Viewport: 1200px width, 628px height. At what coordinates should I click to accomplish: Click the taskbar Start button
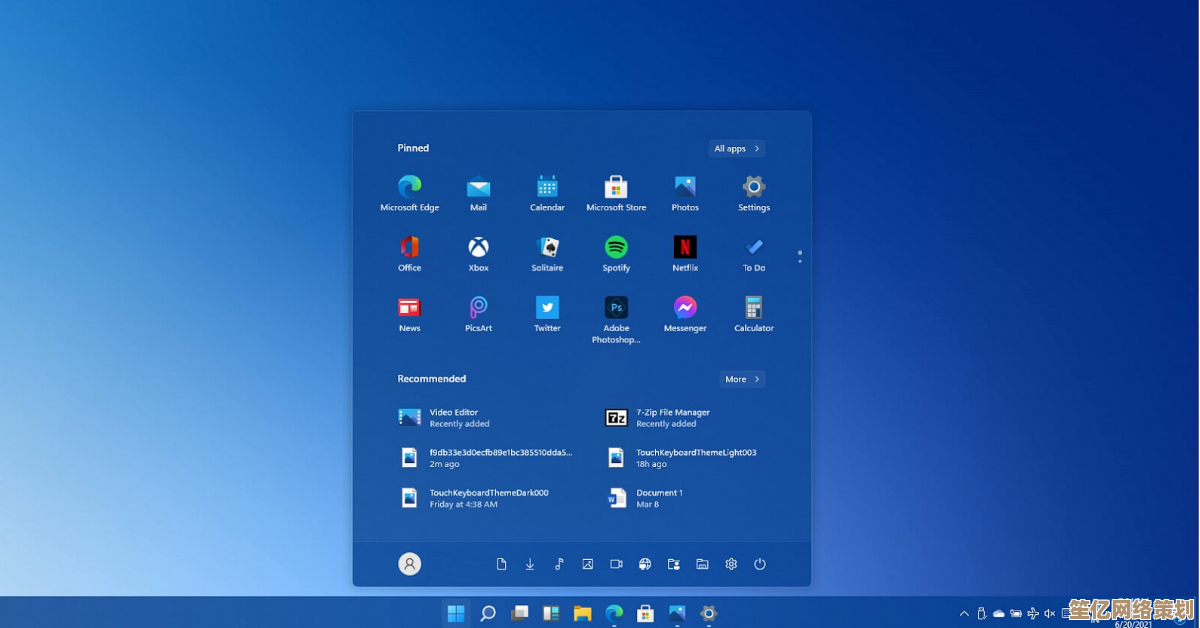click(x=456, y=613)
